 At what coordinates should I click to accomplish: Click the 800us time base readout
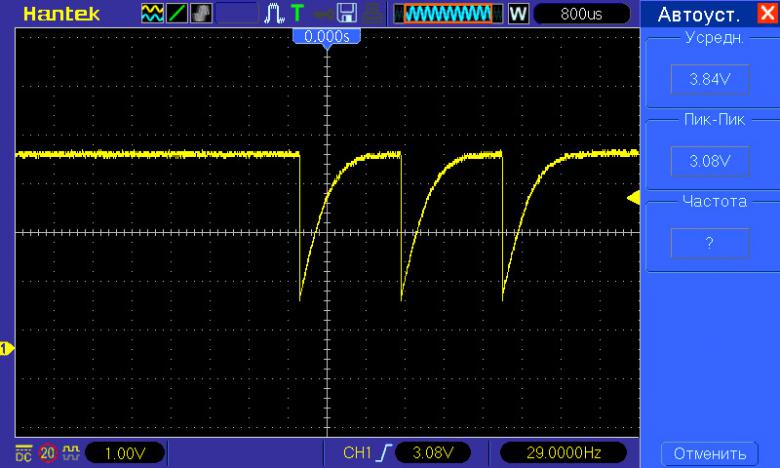[x=582, y=13]
